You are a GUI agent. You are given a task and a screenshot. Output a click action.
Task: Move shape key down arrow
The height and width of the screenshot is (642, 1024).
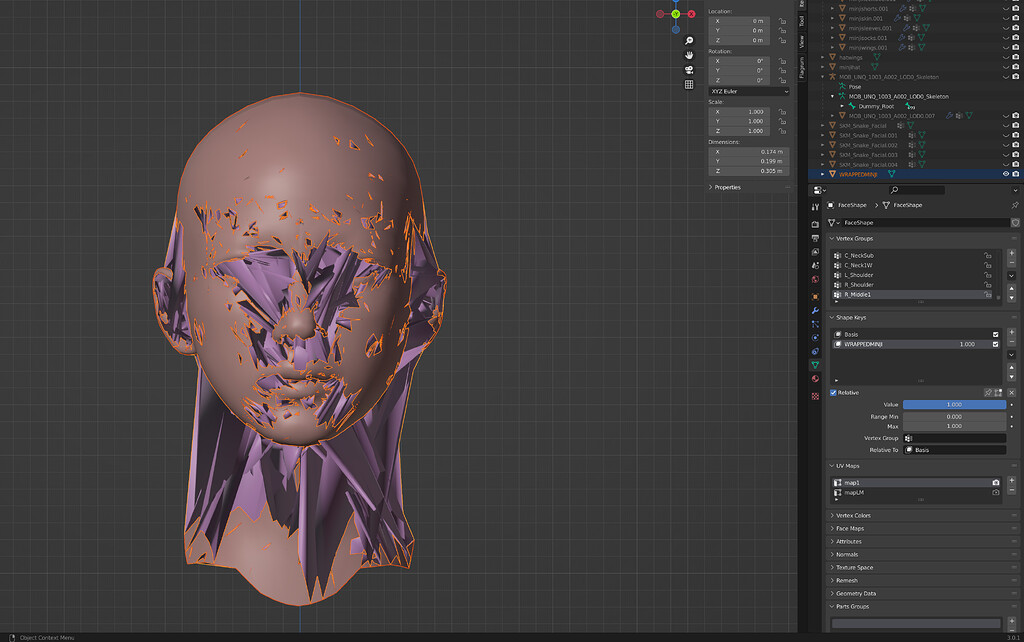1012,377
